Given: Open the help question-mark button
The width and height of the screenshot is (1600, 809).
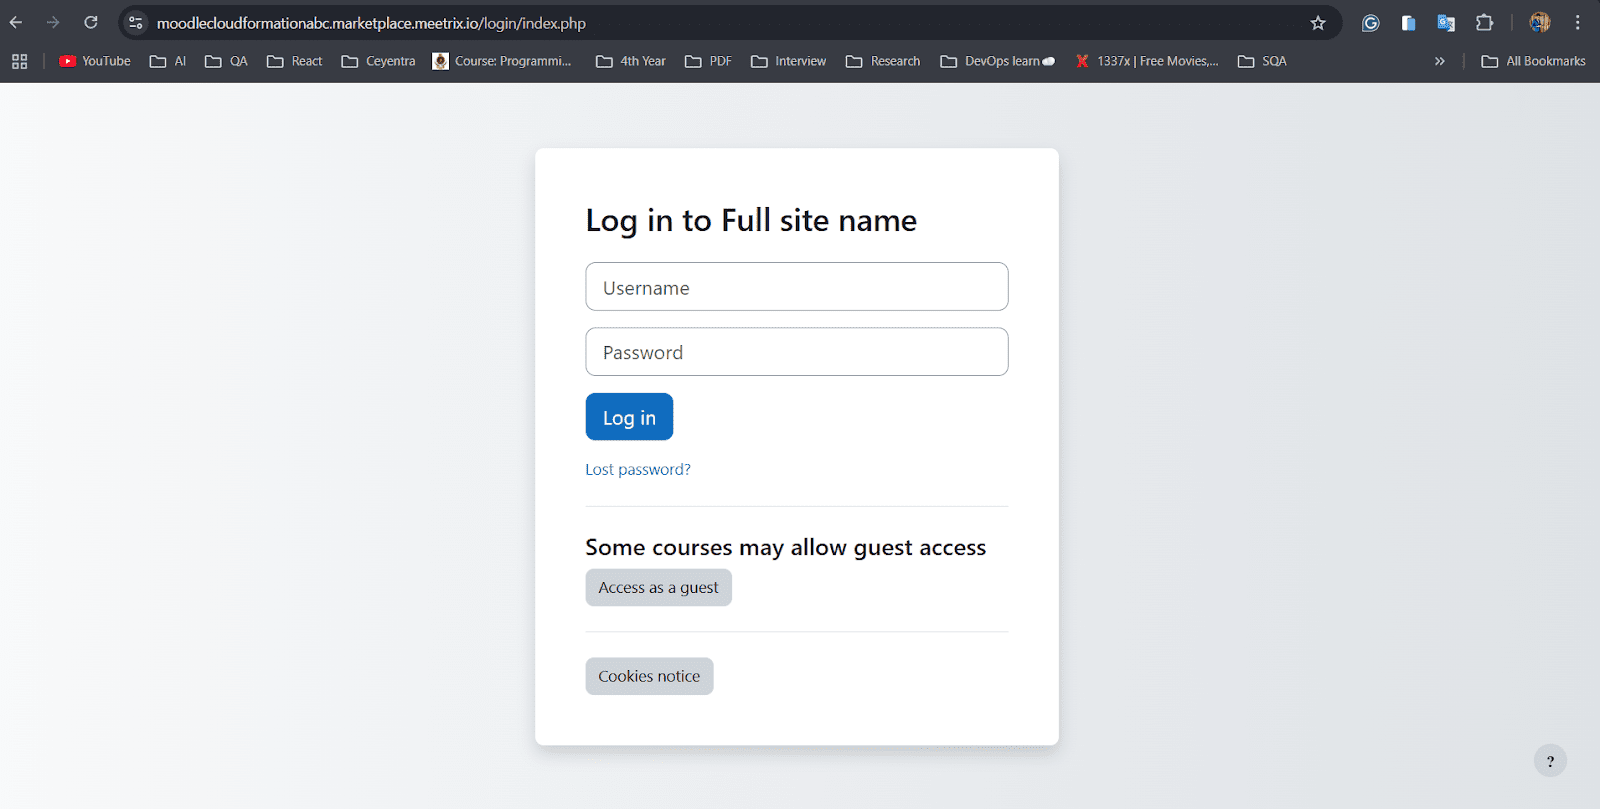Looking at the screenshot, I should pos(1550,761).
